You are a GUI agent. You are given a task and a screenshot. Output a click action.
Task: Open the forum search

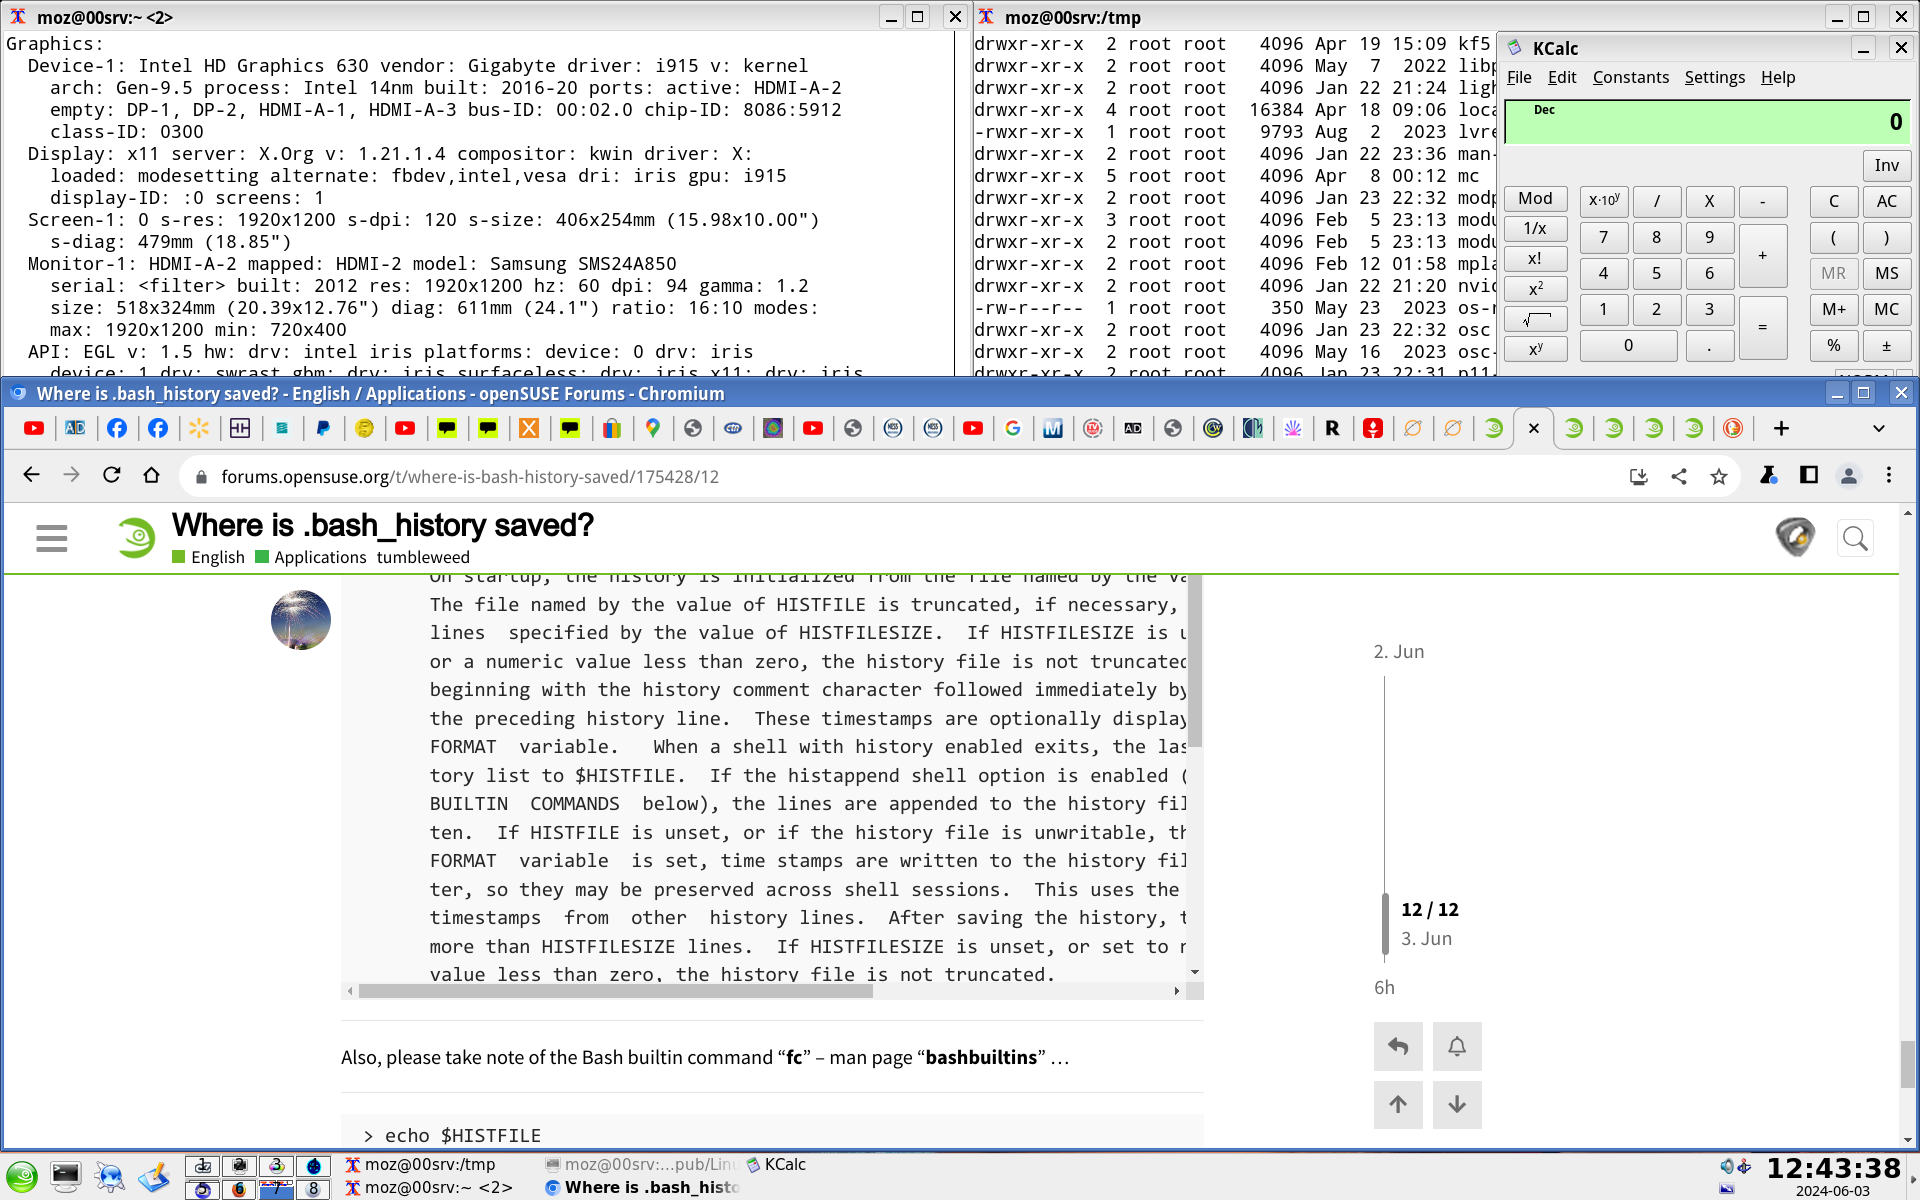pyautogui.click(x=1855, y=538)
